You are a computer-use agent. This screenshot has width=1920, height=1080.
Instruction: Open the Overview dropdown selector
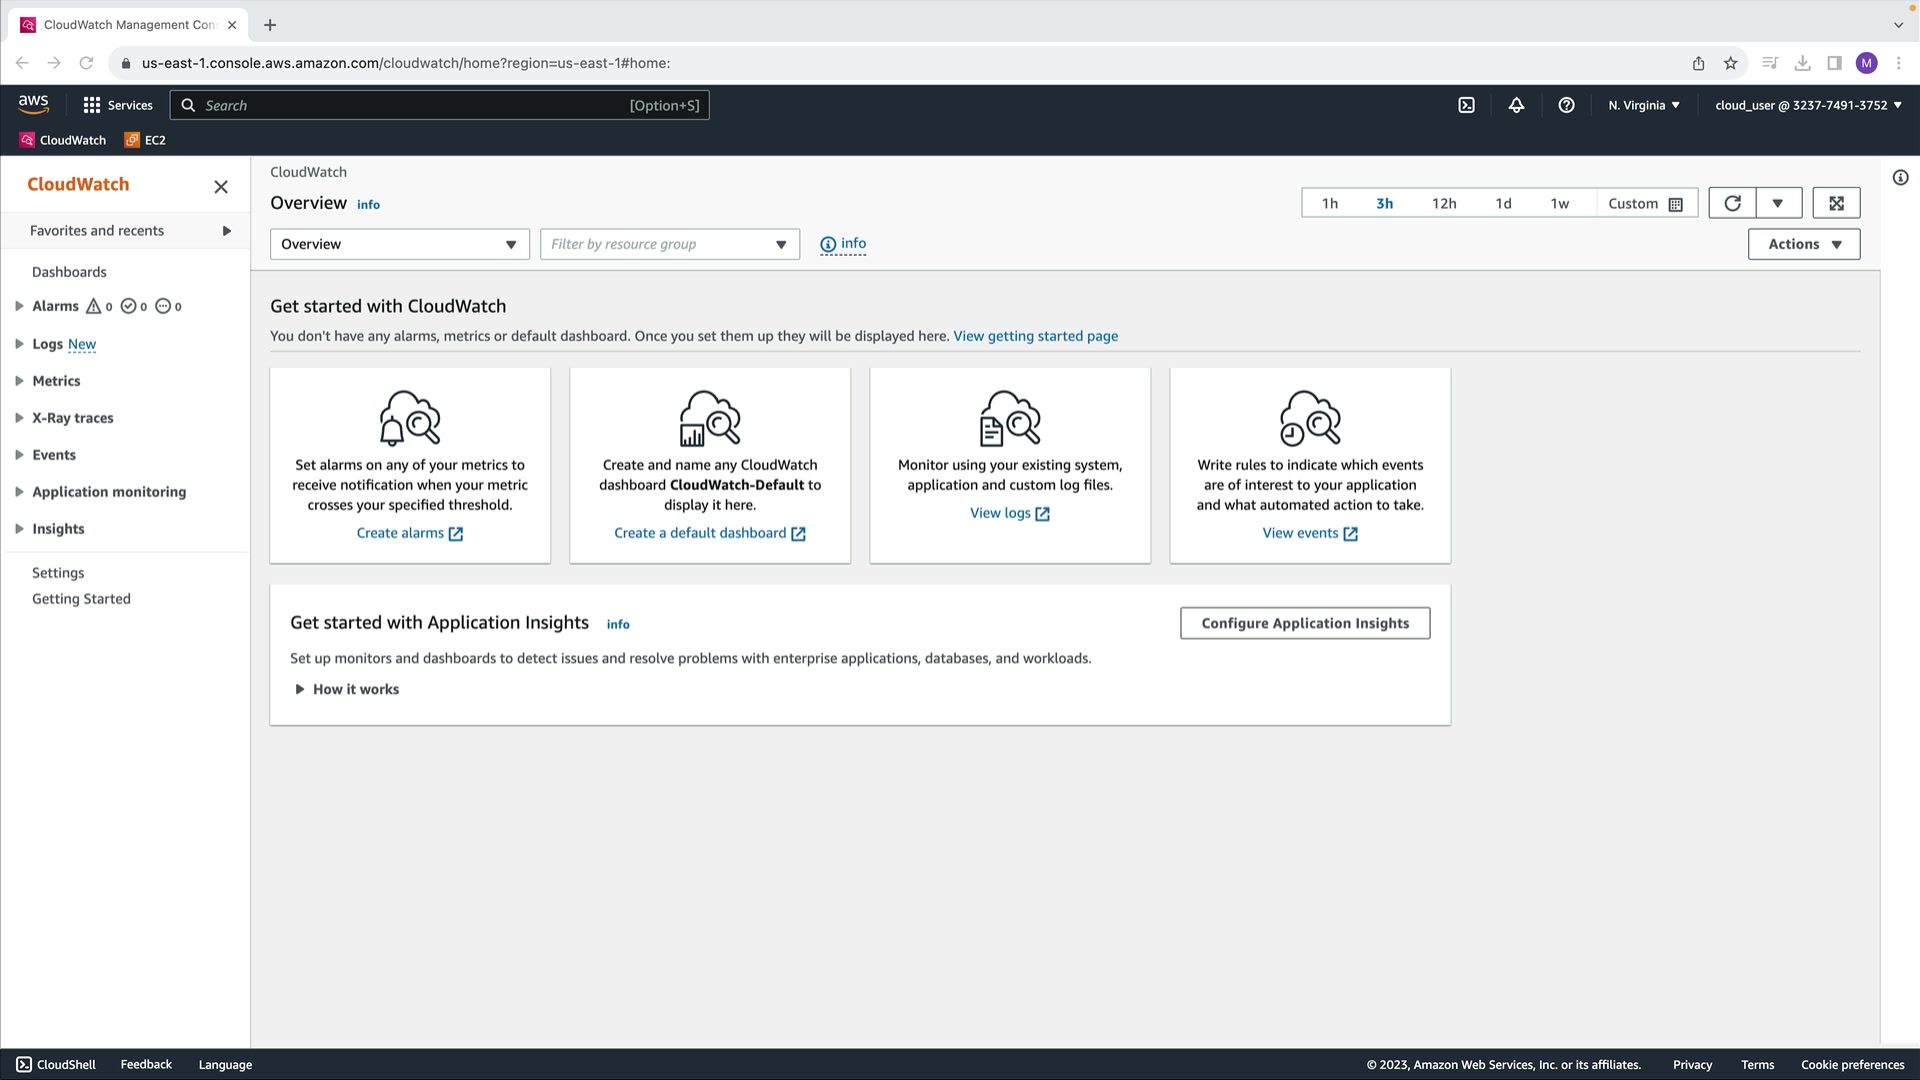tap(399, 244)
